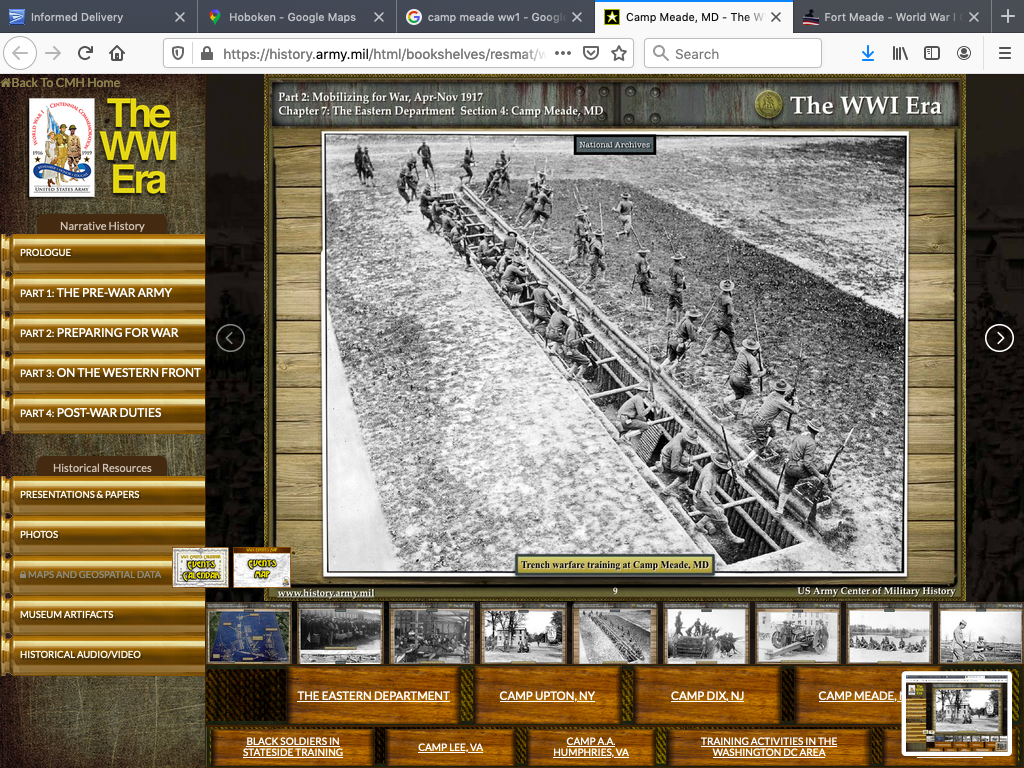Screen dimensions: 1024x768
Task: Expand Part 2: Preparing for War
Action: [x=100, y=333]
